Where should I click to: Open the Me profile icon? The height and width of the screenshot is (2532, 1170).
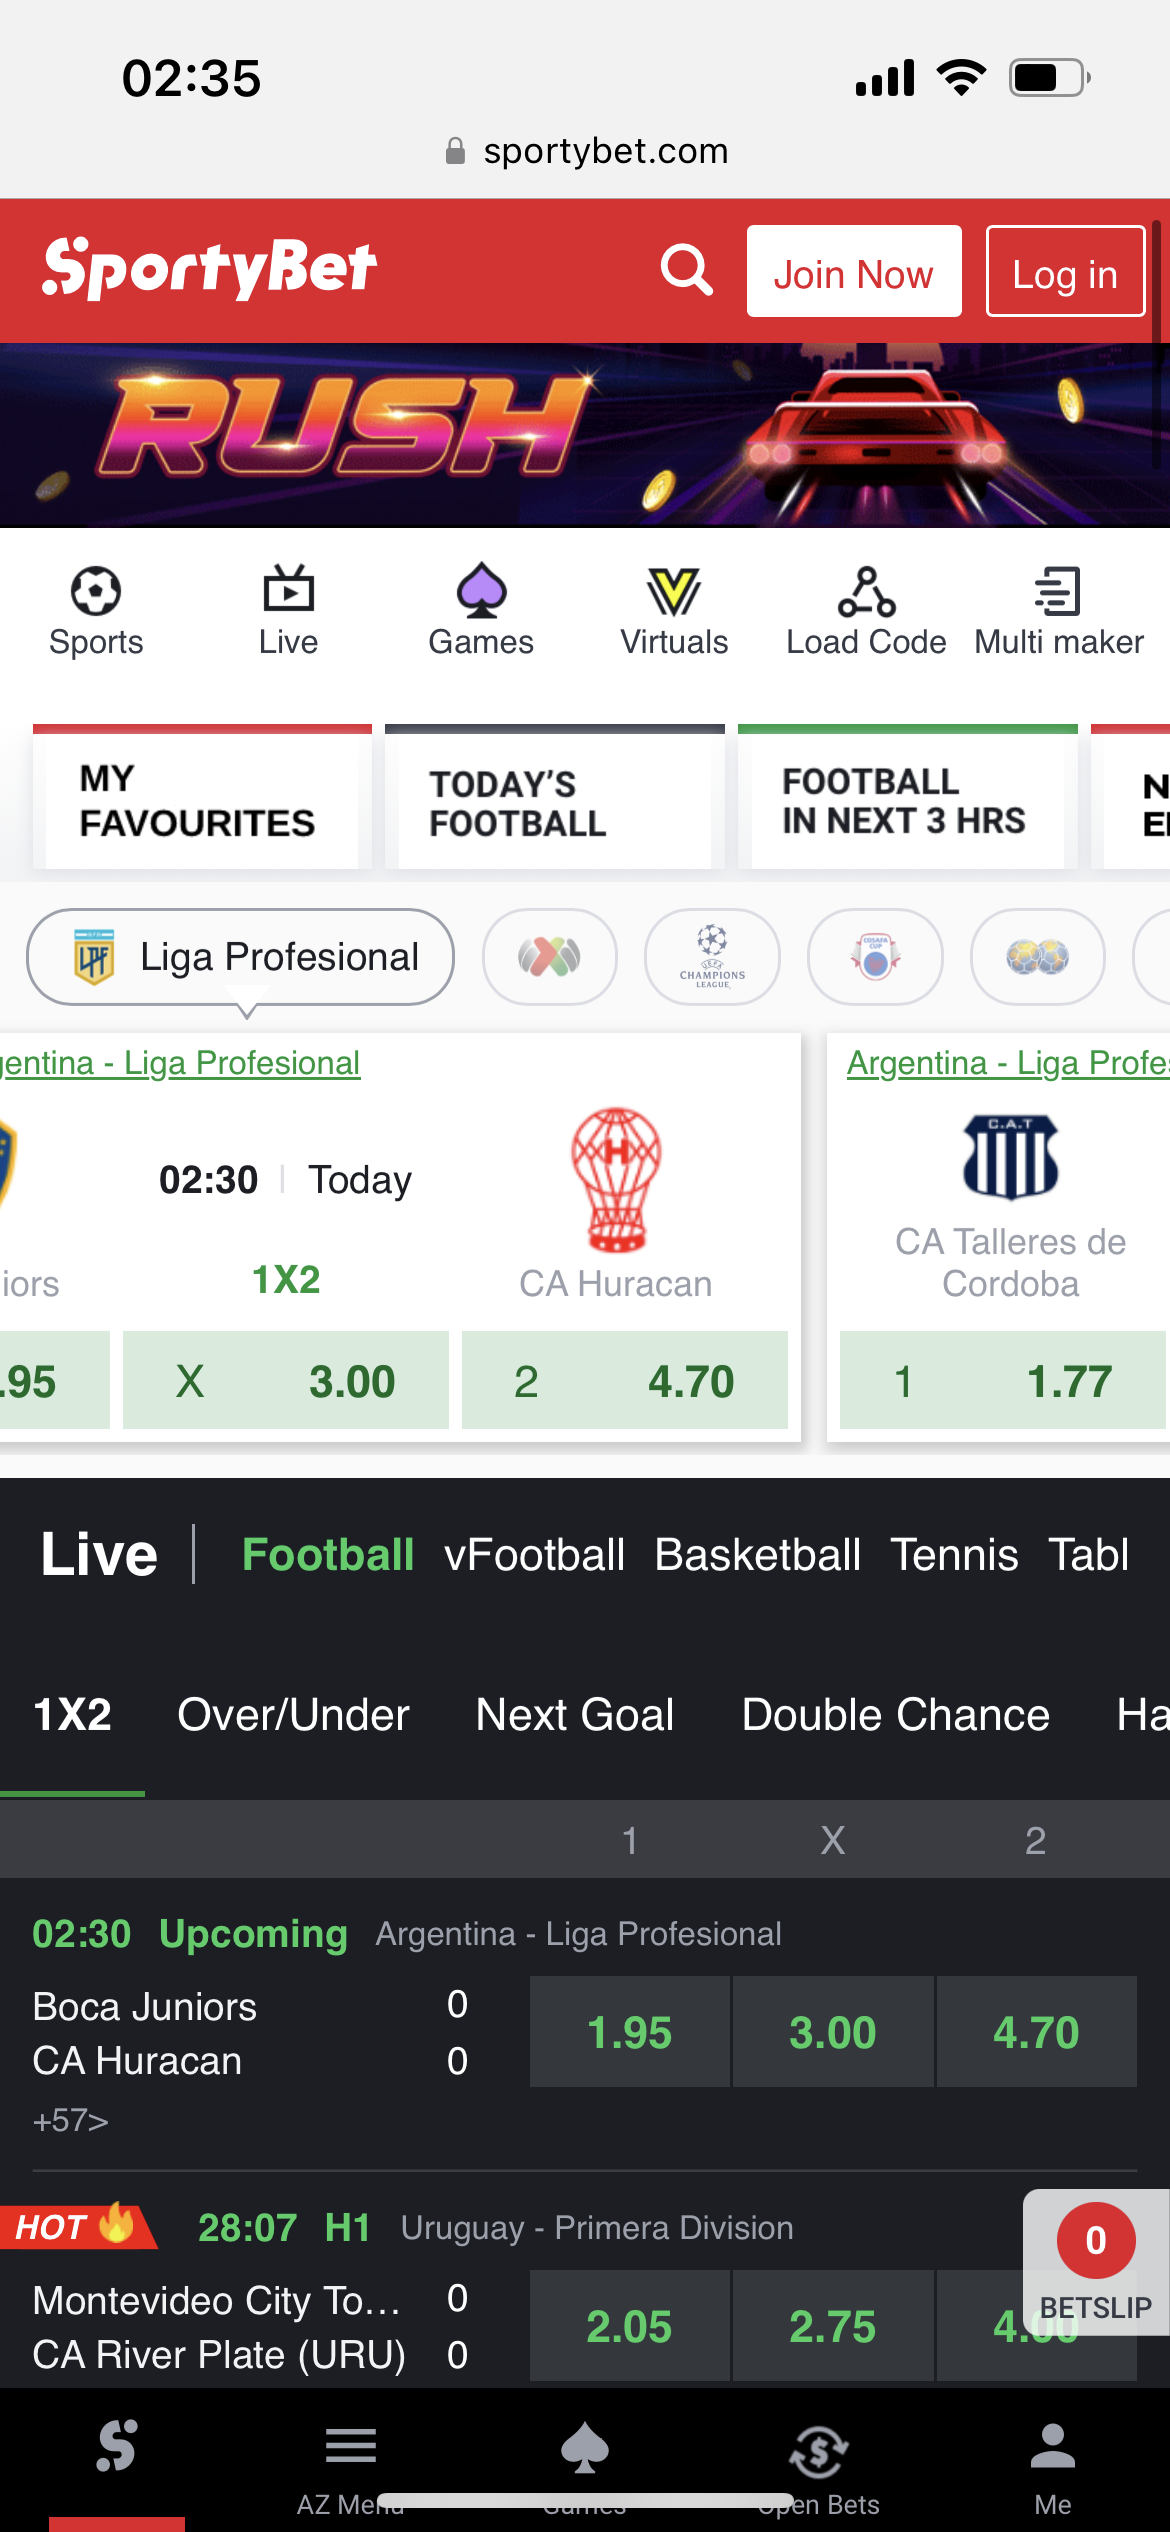point(1052,2448)
